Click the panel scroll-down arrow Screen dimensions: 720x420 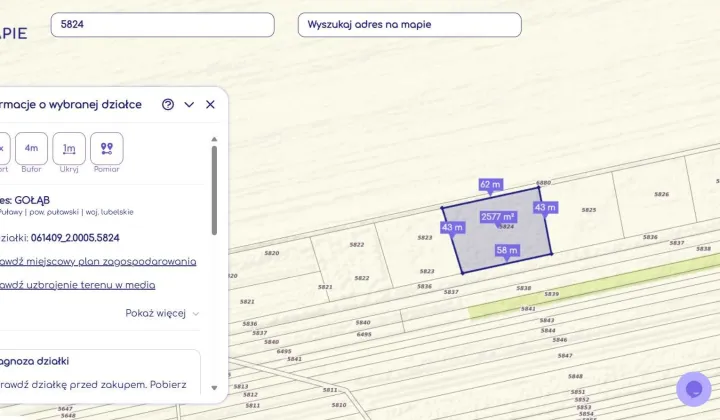(x=214, y=388)
